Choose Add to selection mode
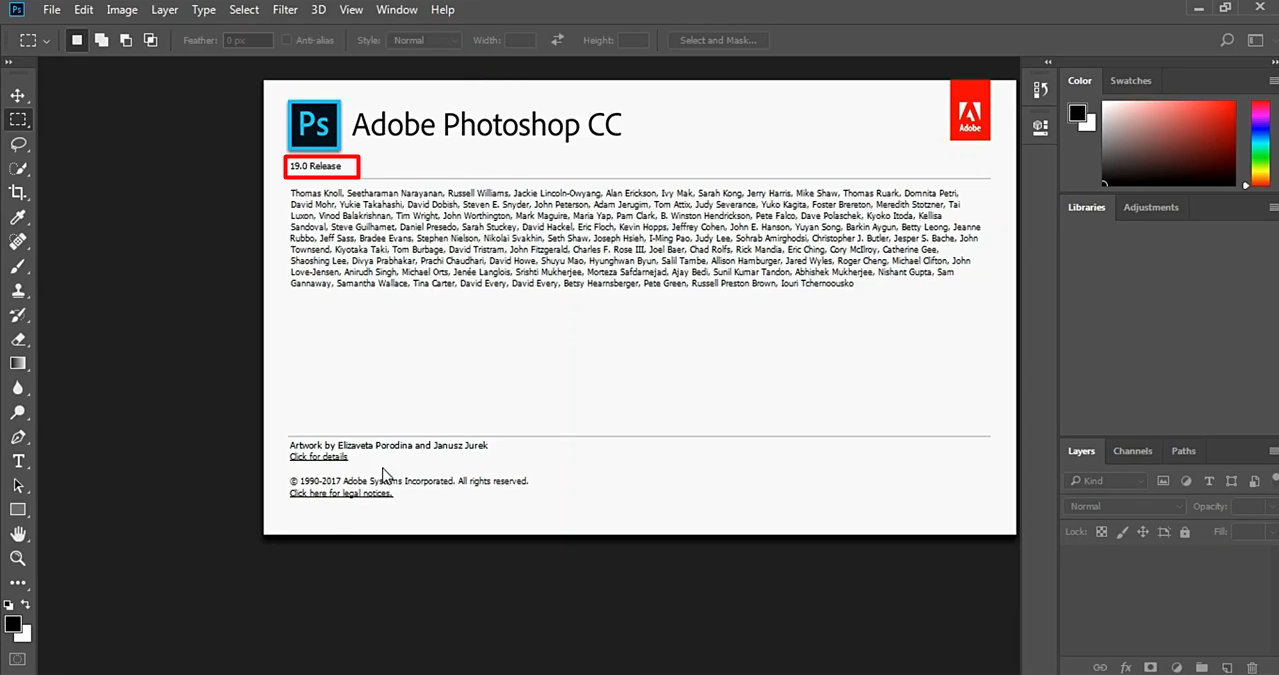The image size is (1279, 675). pos(101,40)
